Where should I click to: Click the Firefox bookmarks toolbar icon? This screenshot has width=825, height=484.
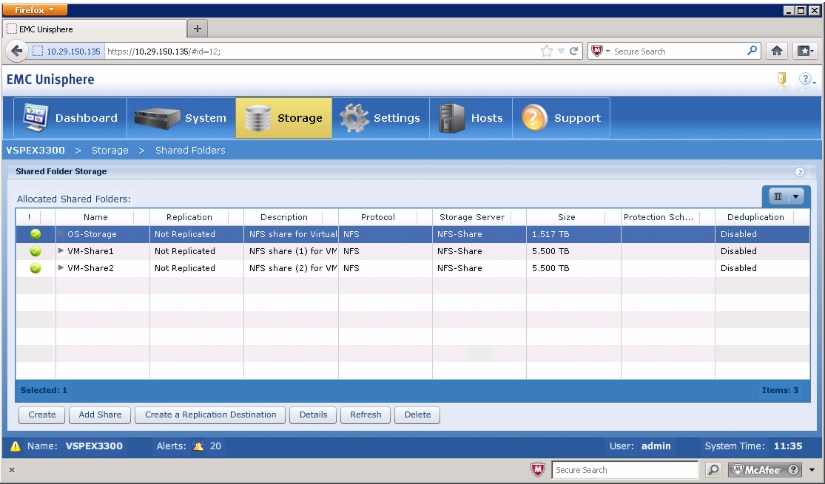click(x=805, y=51)
